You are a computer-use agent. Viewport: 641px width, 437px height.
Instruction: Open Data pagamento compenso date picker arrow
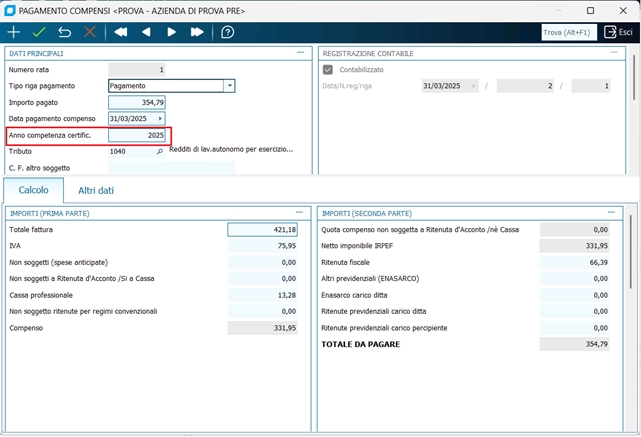(x=160, y=119)
